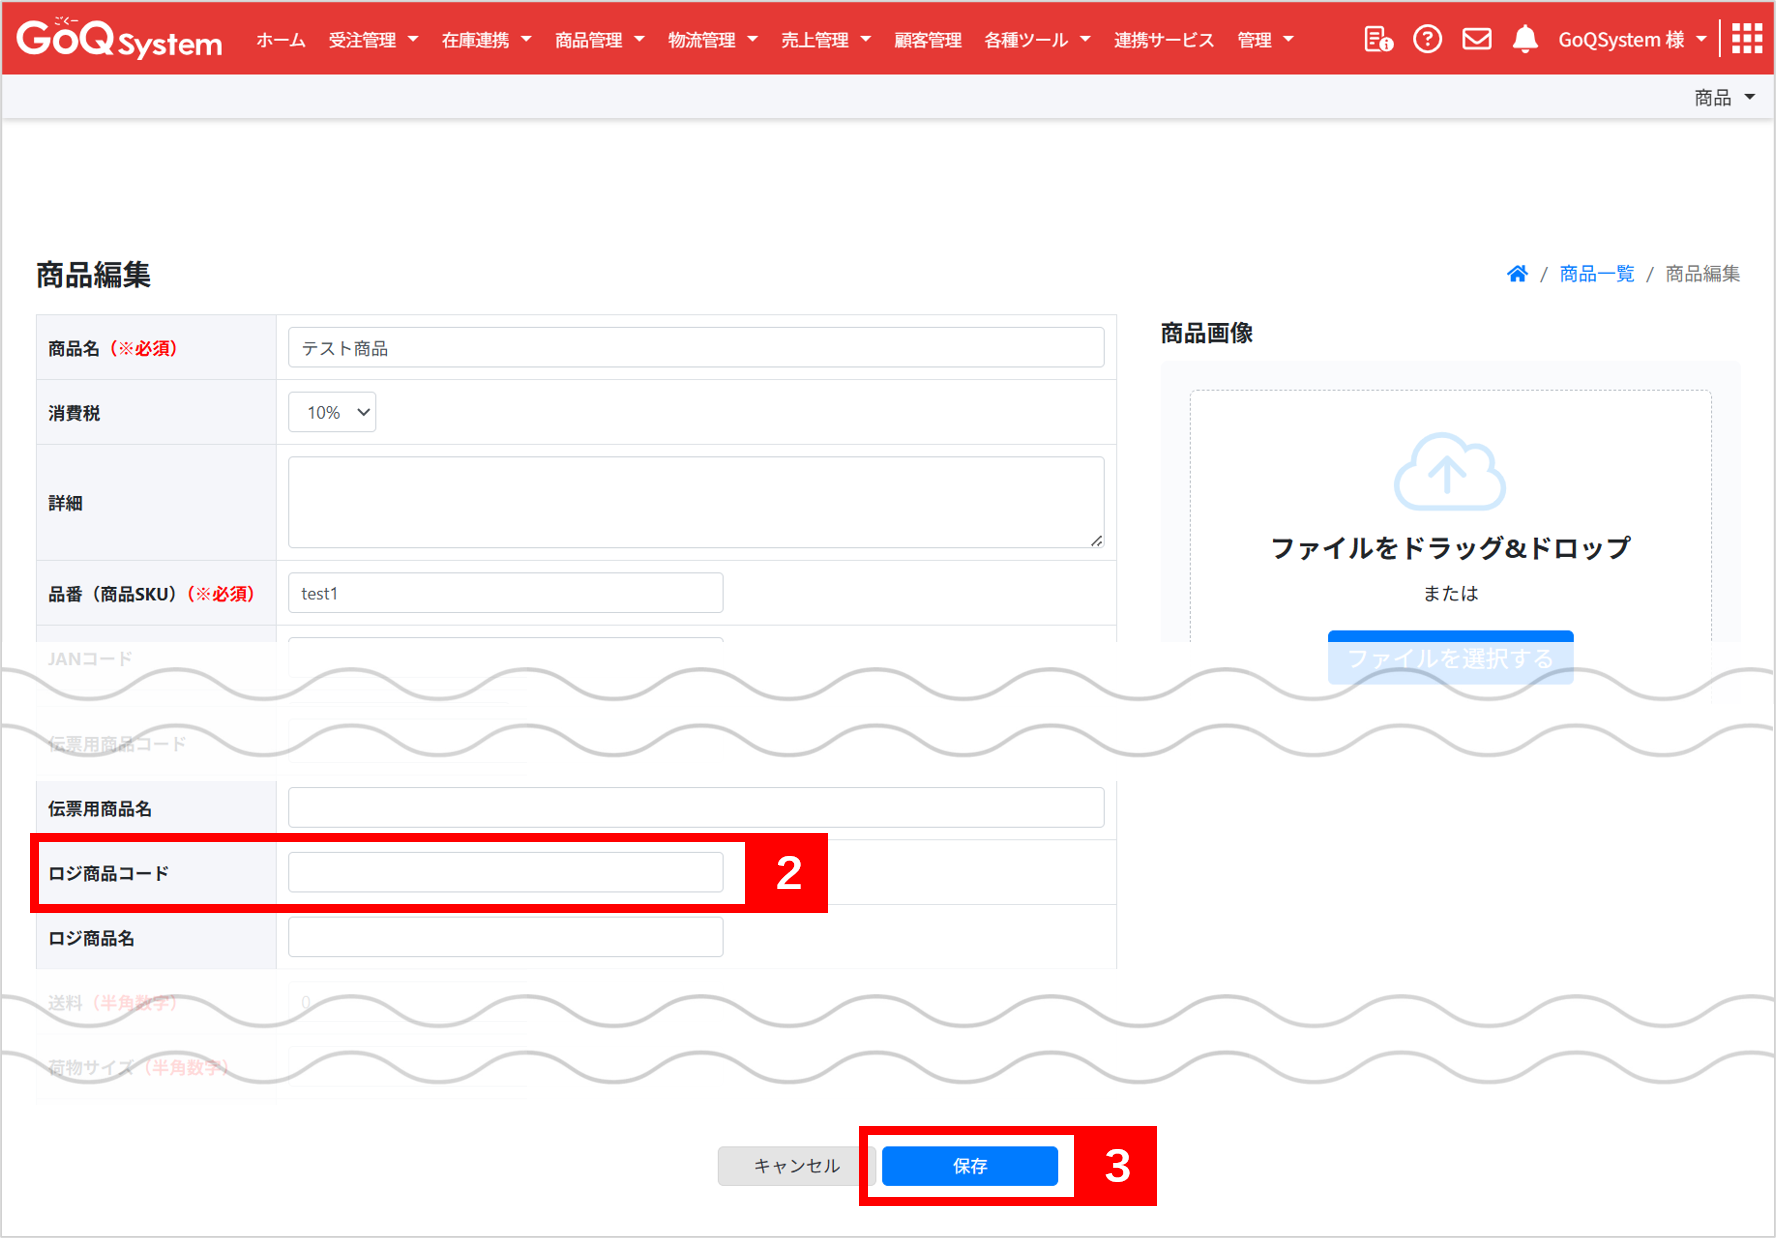Image resolution: width=1776 pixels, height=1238 pixels.
Task: Focus the 詳細 text area
Action: 695,502
